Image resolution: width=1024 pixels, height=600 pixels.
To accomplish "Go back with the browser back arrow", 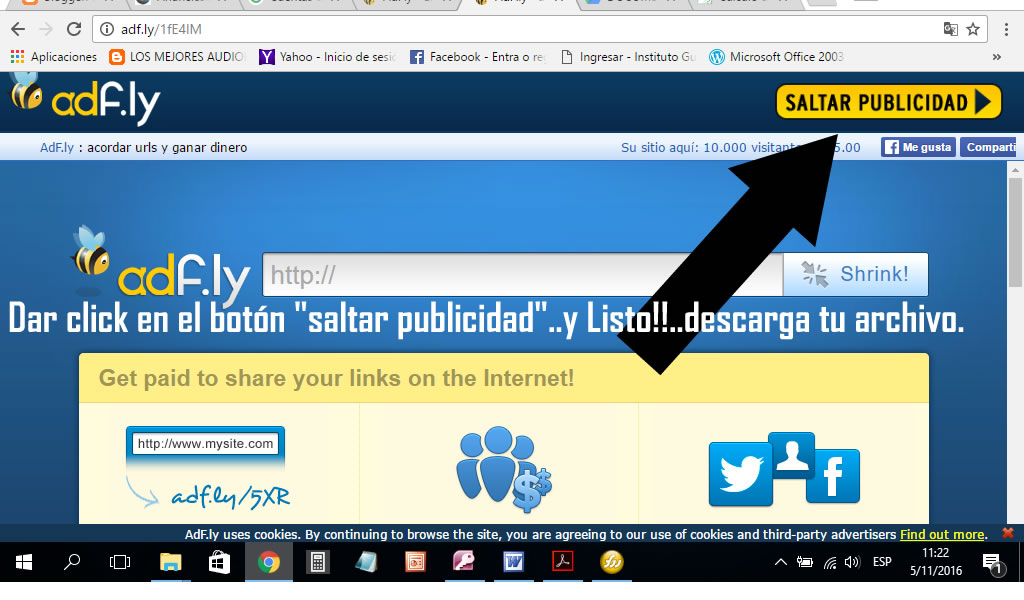I will pyautogui.click(x=18, y=29).
